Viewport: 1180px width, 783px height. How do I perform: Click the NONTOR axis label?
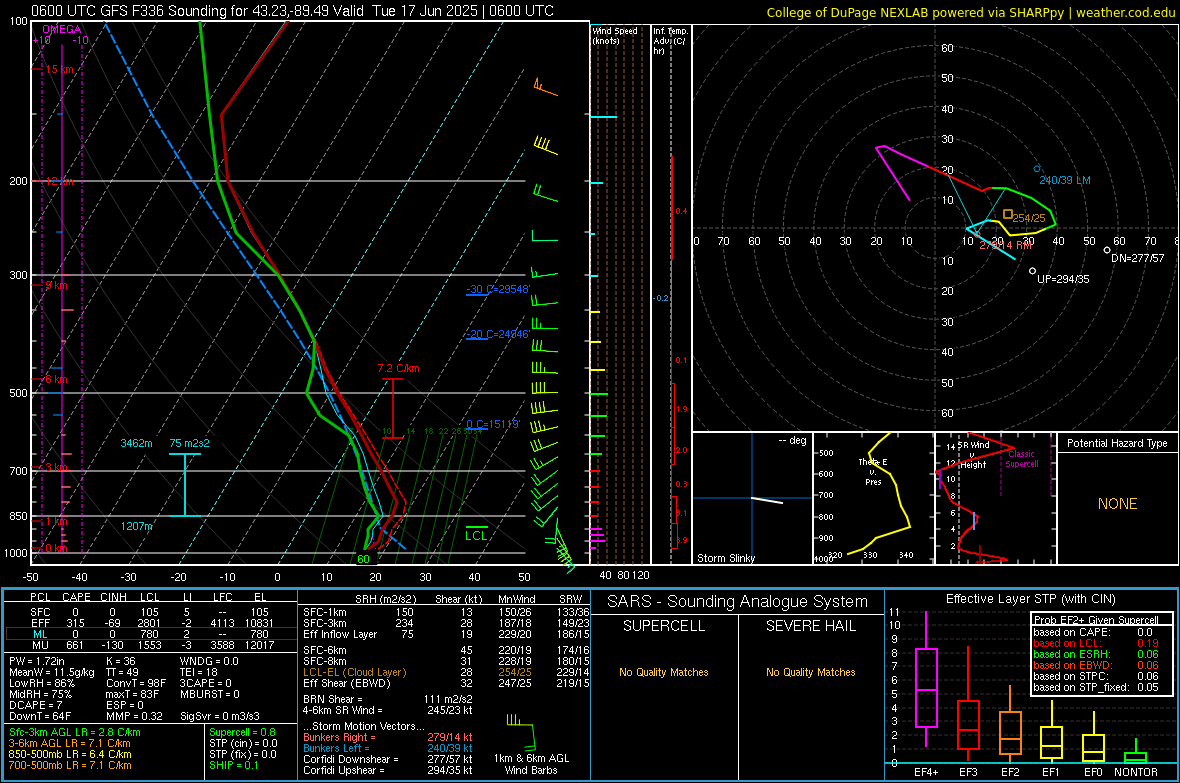(1136, 772)
